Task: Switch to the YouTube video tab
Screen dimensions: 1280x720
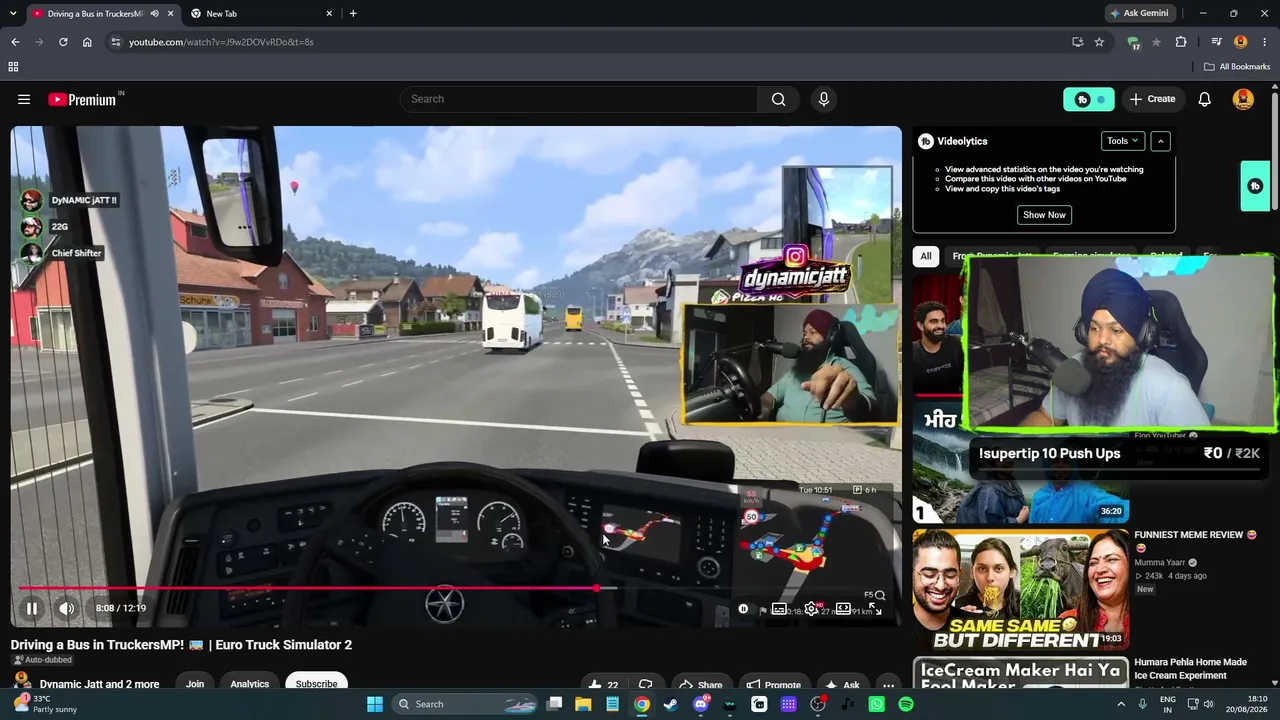Action: coord(95,14)
